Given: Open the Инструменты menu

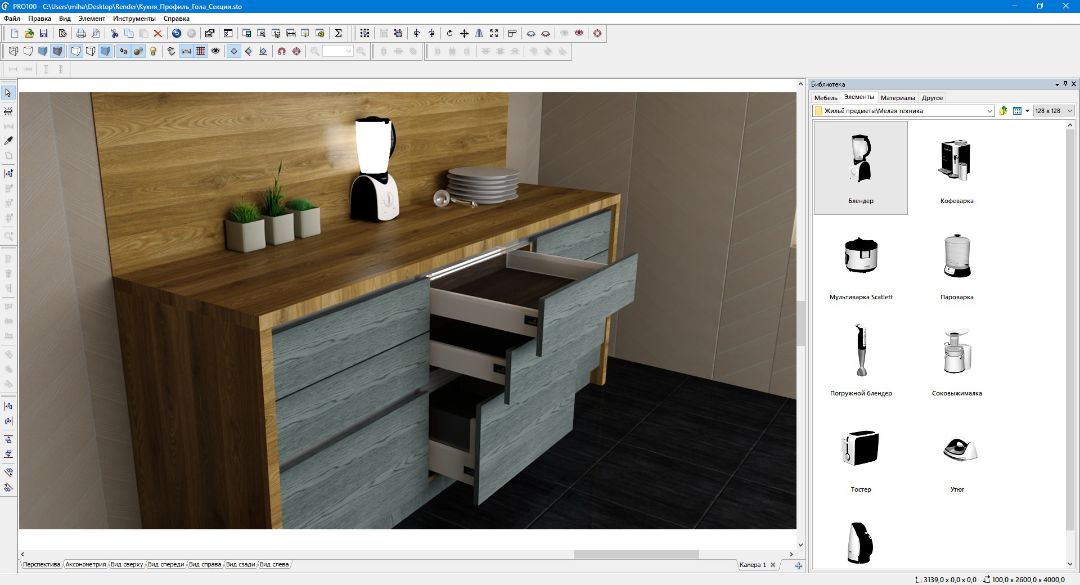Looking at the screenshot, I should (134, 18).
